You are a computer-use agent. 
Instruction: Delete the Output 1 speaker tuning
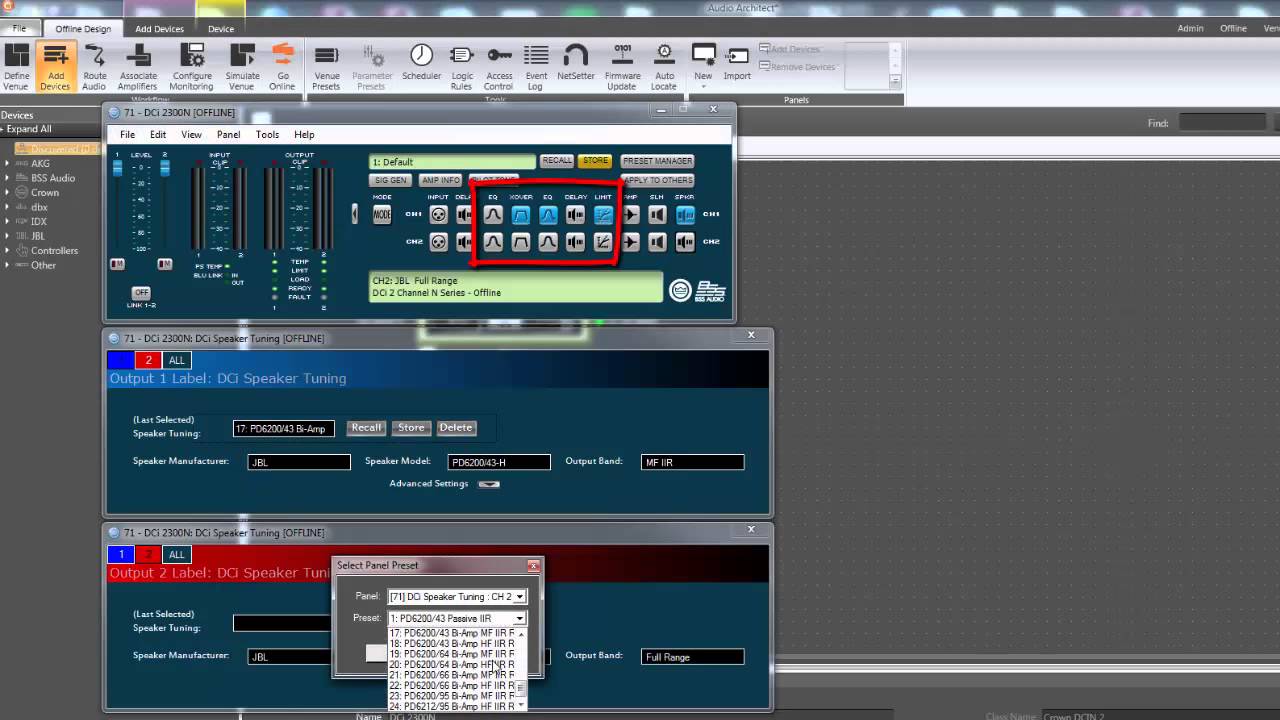tap(455, 428)
